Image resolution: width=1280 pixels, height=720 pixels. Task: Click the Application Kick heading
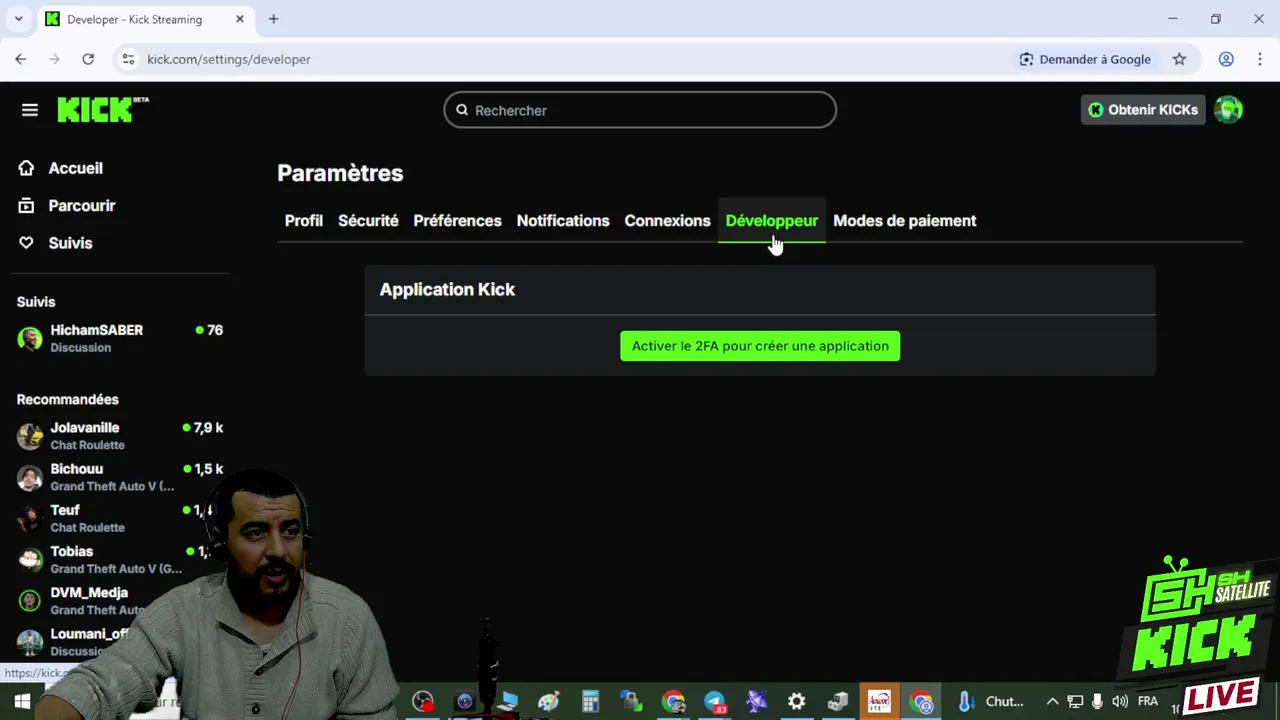tap(447, 290)
